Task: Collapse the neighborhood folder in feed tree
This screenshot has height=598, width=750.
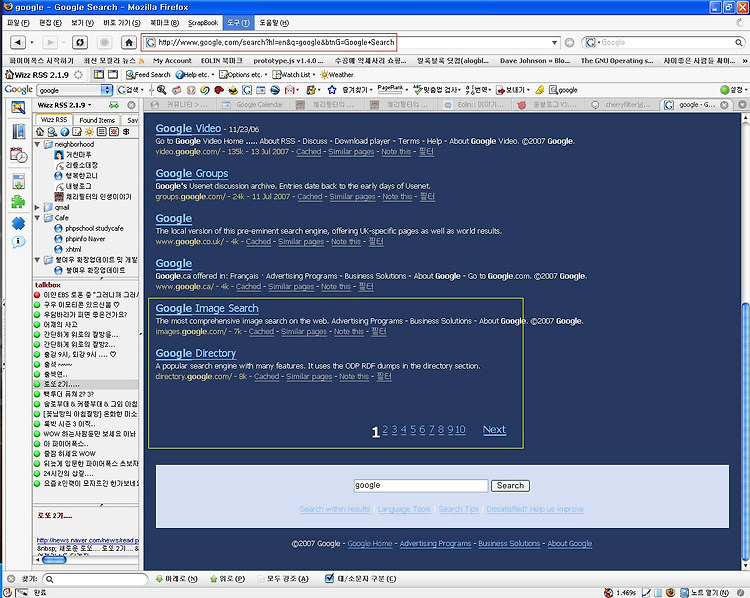Action: point(37,144)
